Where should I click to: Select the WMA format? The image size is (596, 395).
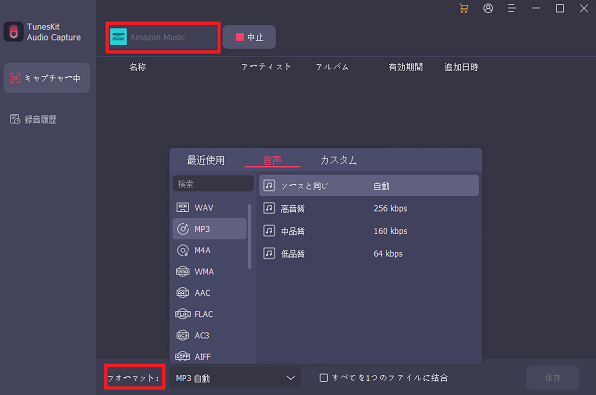point(210,271)
